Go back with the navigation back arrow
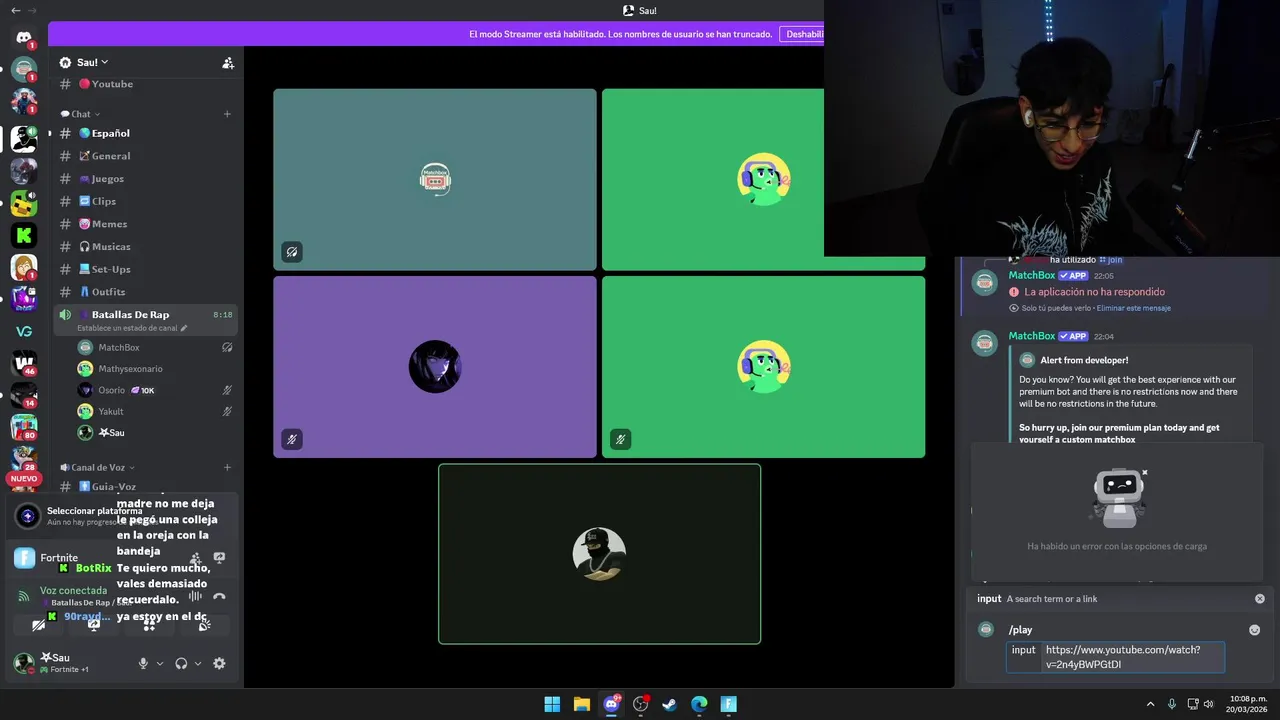The height and width of the screenshot is (720, 1280). pyautogui.click(x=15, y=10)
